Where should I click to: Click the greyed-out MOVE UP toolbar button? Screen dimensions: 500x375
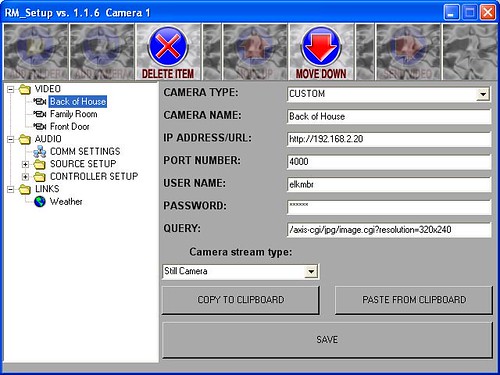(x=255, y=52)
